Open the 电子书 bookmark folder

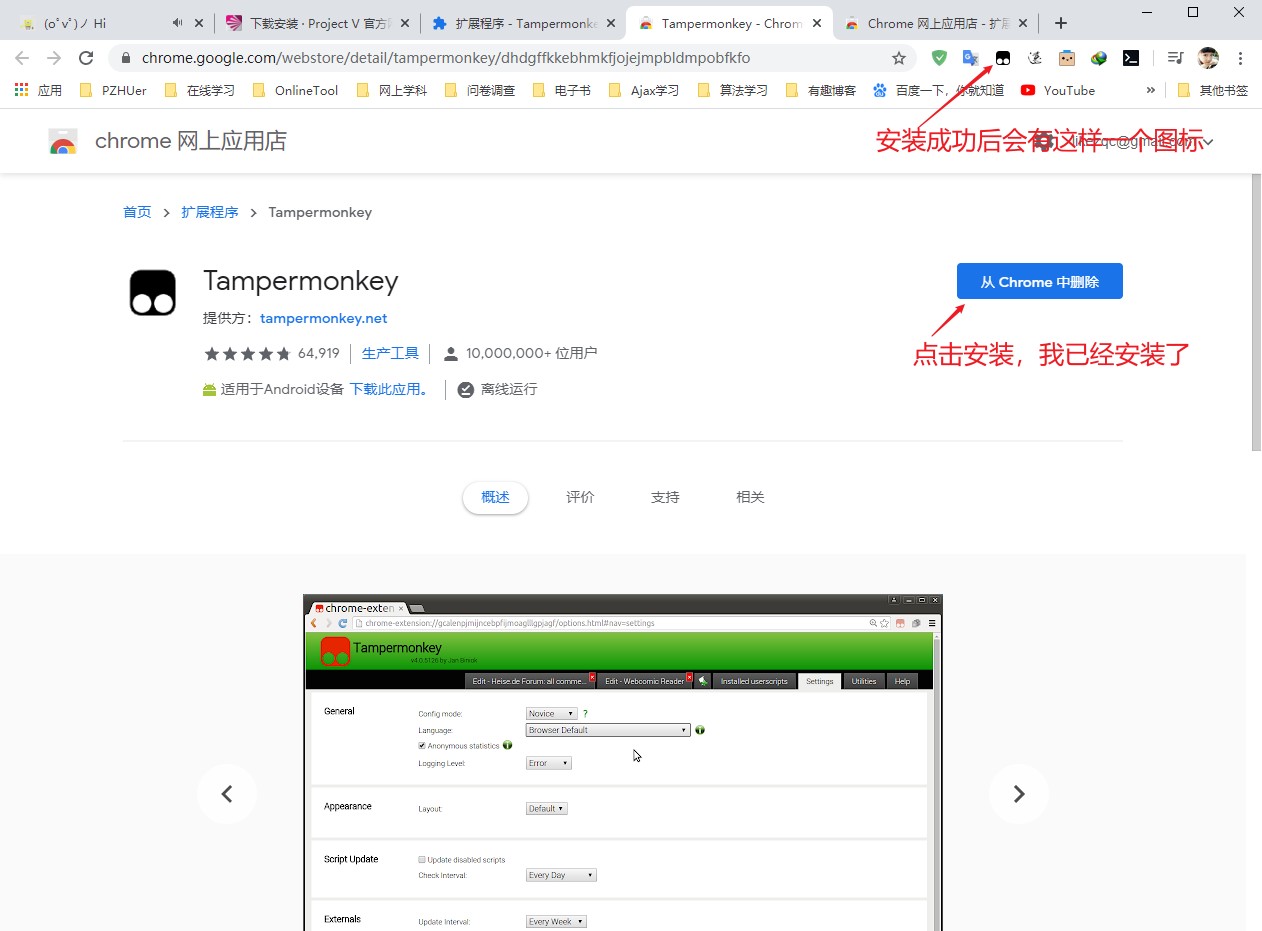point(561,90)
